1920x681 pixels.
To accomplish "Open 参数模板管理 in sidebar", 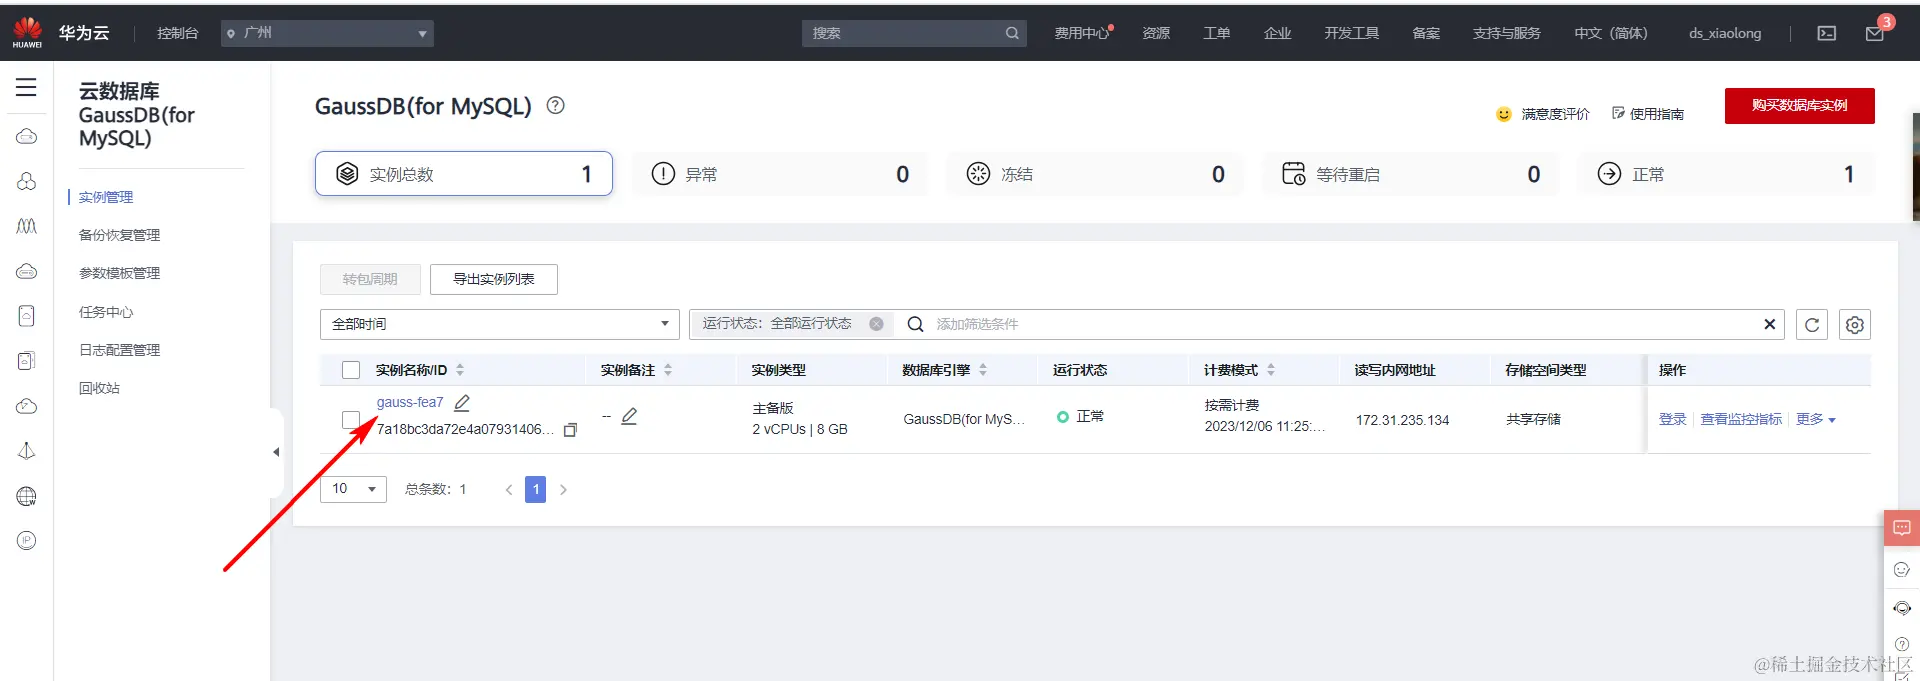I will pyautogui.click(x=119, y=273).
